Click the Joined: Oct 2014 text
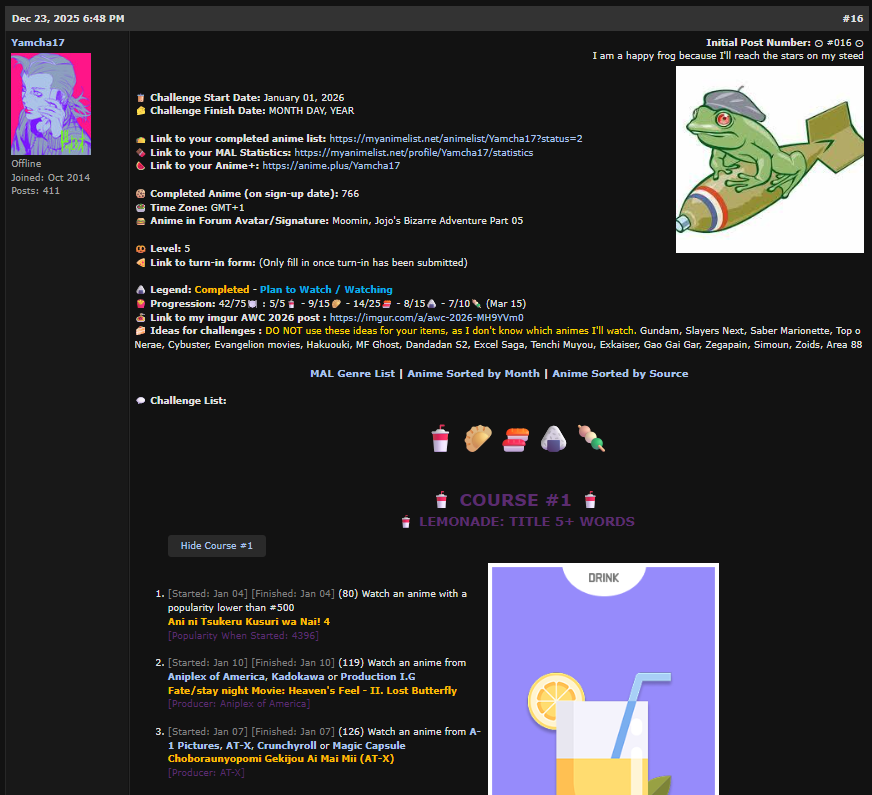Screen dimensions: 872x795 pyautogui.click(x=51, y=177)
